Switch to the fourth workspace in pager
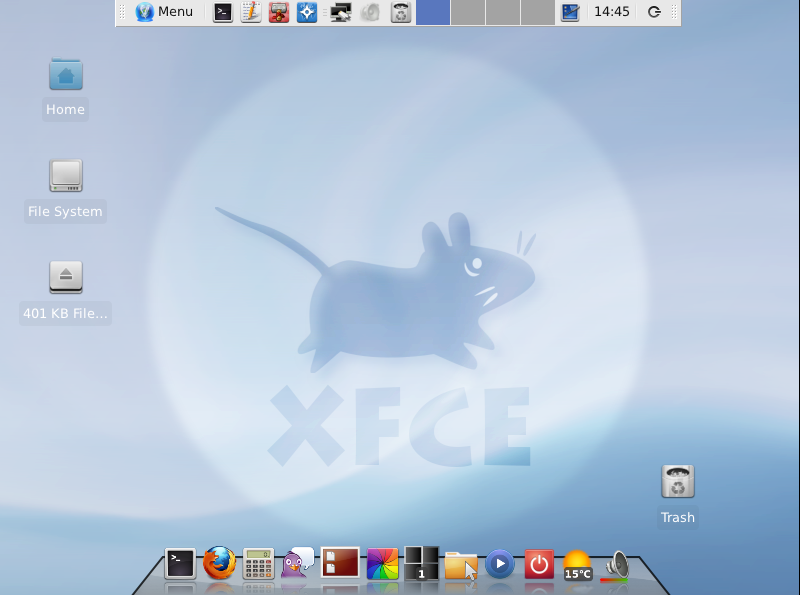 tap(538, 12)
